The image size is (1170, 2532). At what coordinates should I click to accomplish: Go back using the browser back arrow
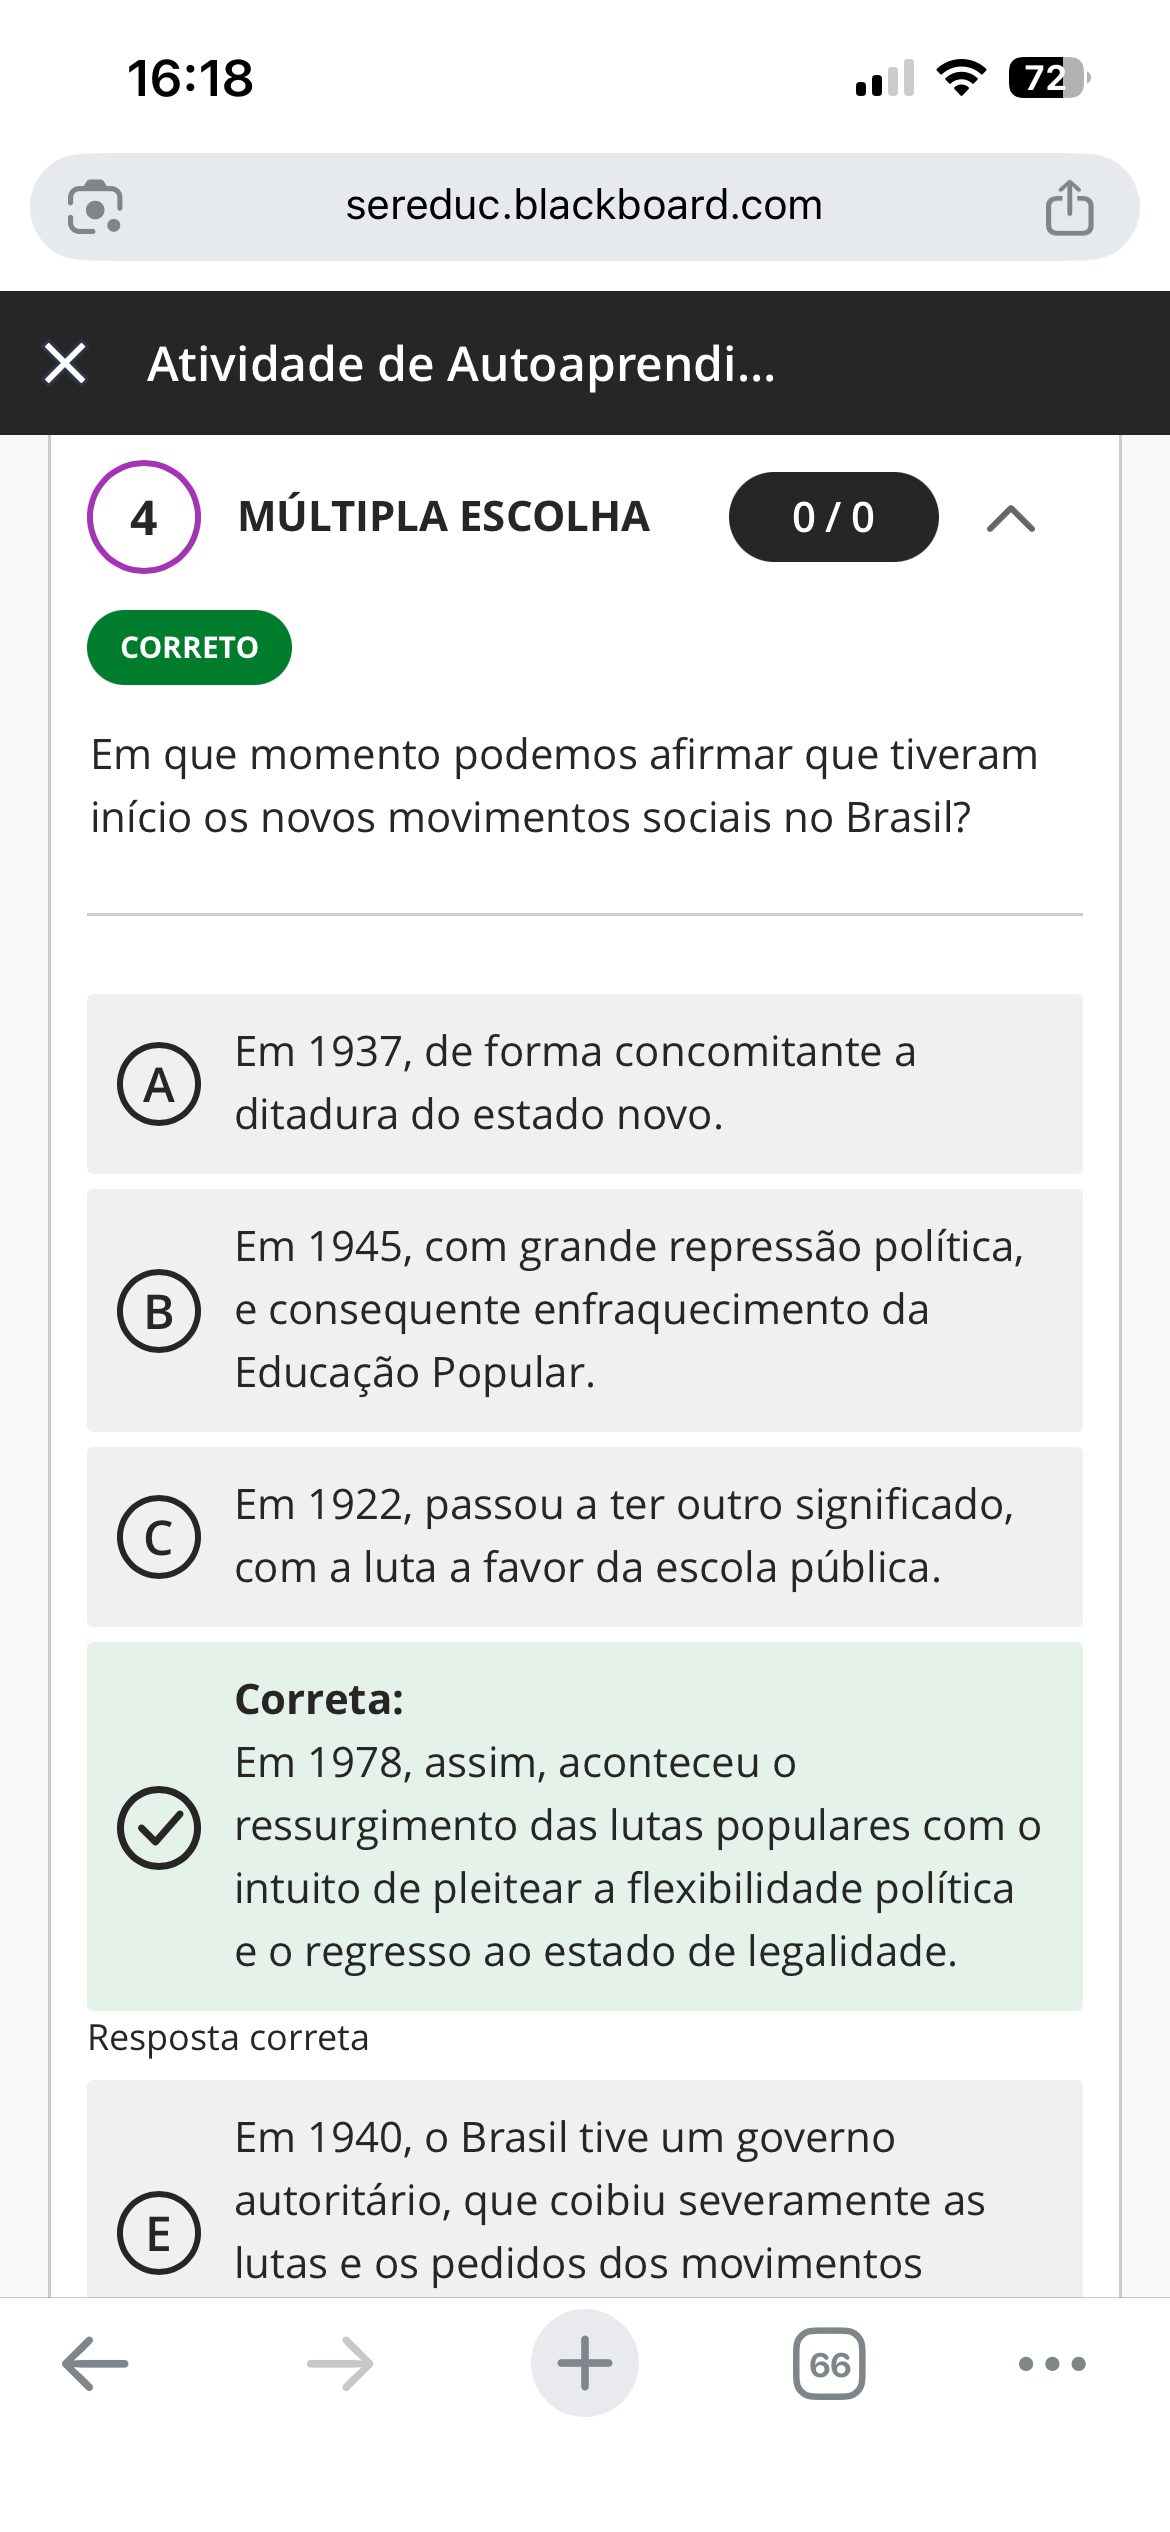click(95, 2364)
